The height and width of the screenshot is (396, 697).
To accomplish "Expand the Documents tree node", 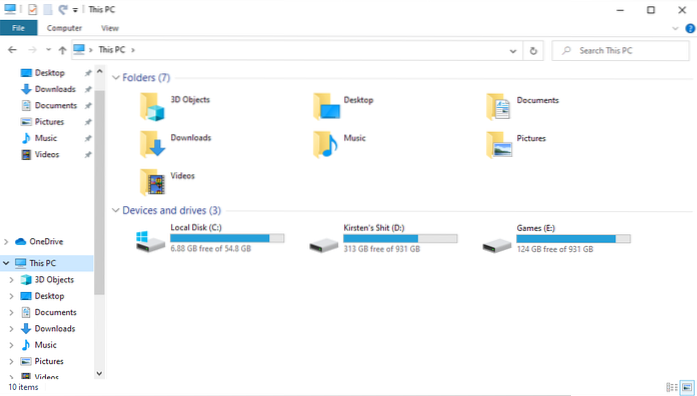I will (12, 312).
